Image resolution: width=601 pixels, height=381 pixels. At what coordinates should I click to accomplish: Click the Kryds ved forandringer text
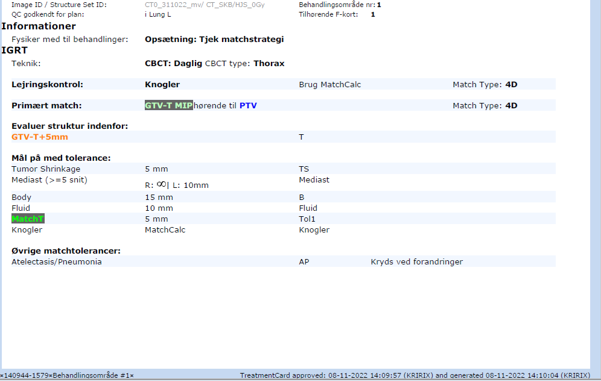[x=417, y=262]
